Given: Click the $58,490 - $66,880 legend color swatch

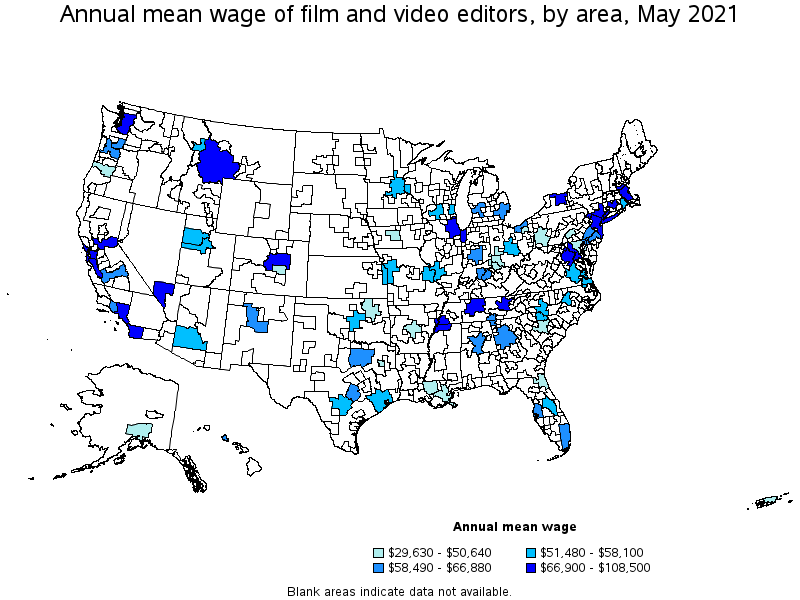Looking at the screenshot, I should pos(378,568).
